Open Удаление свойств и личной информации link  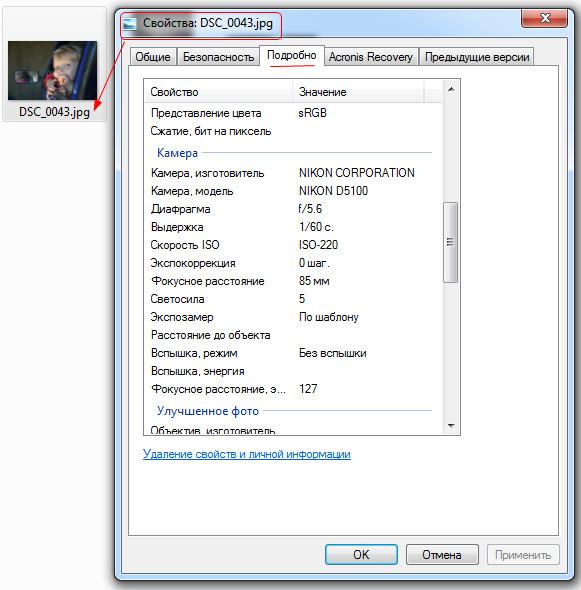(x=247, y=454)
